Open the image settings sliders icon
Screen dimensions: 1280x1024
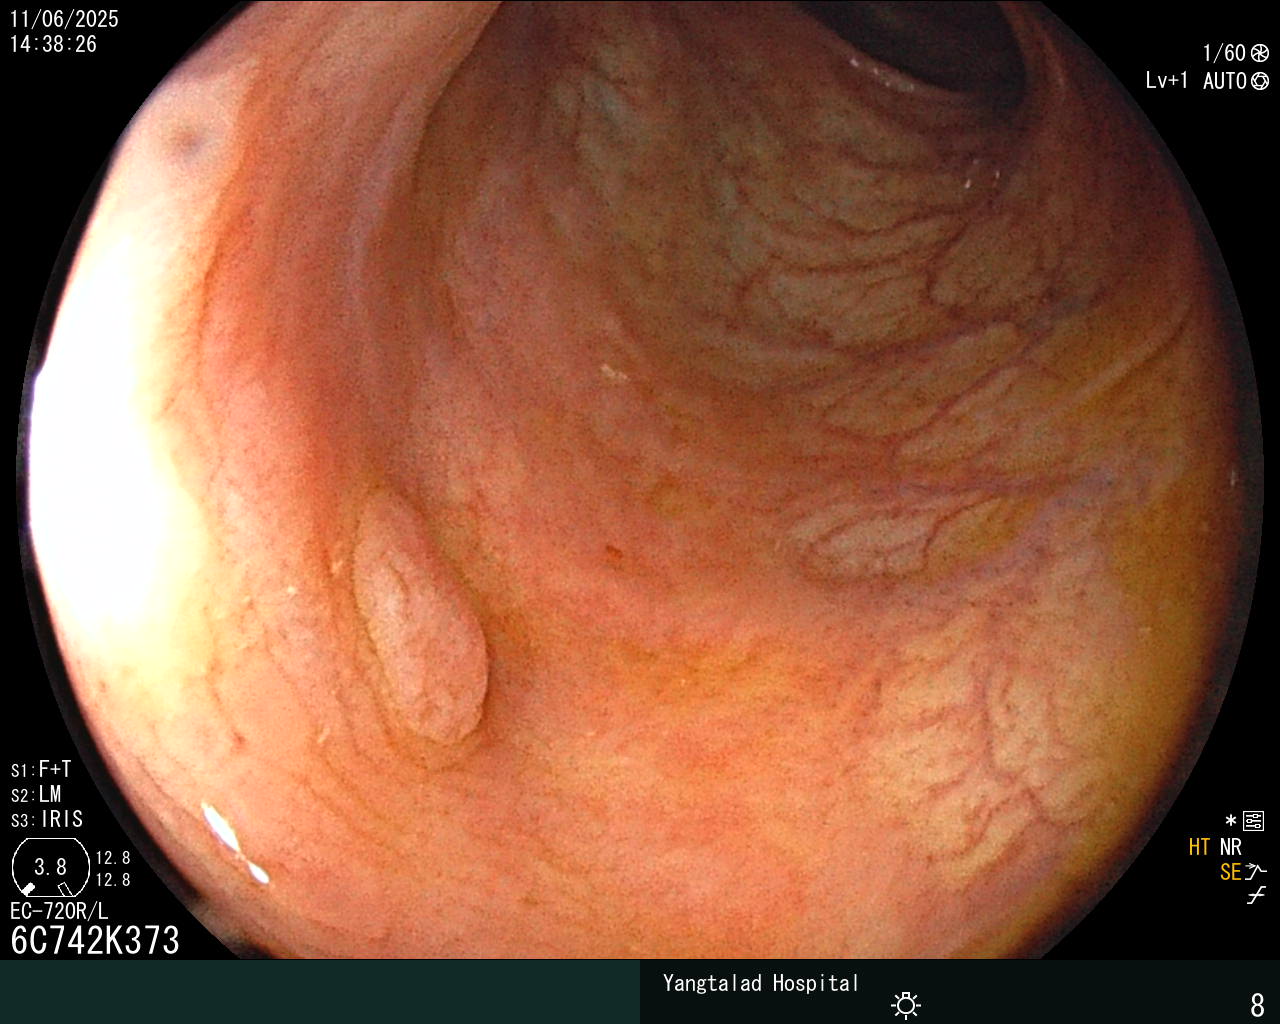(1254, 821)
